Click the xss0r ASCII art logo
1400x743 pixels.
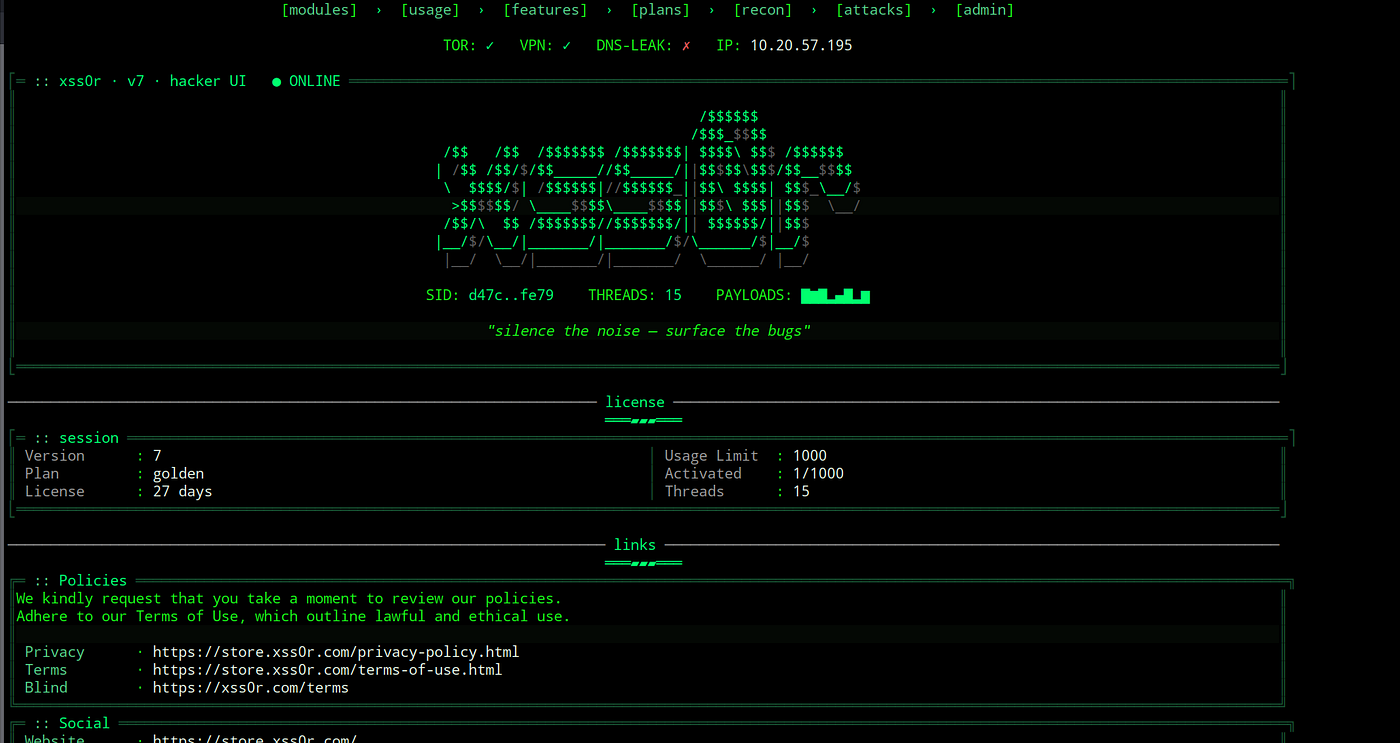648,189
